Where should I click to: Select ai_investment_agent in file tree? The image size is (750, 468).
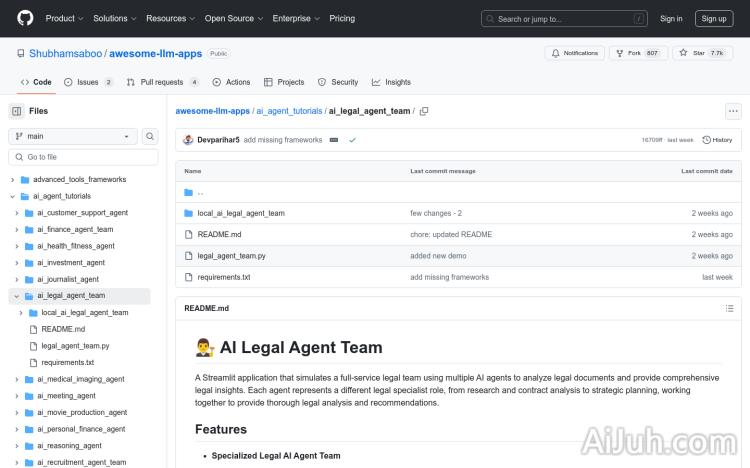(x=71, y=263)
